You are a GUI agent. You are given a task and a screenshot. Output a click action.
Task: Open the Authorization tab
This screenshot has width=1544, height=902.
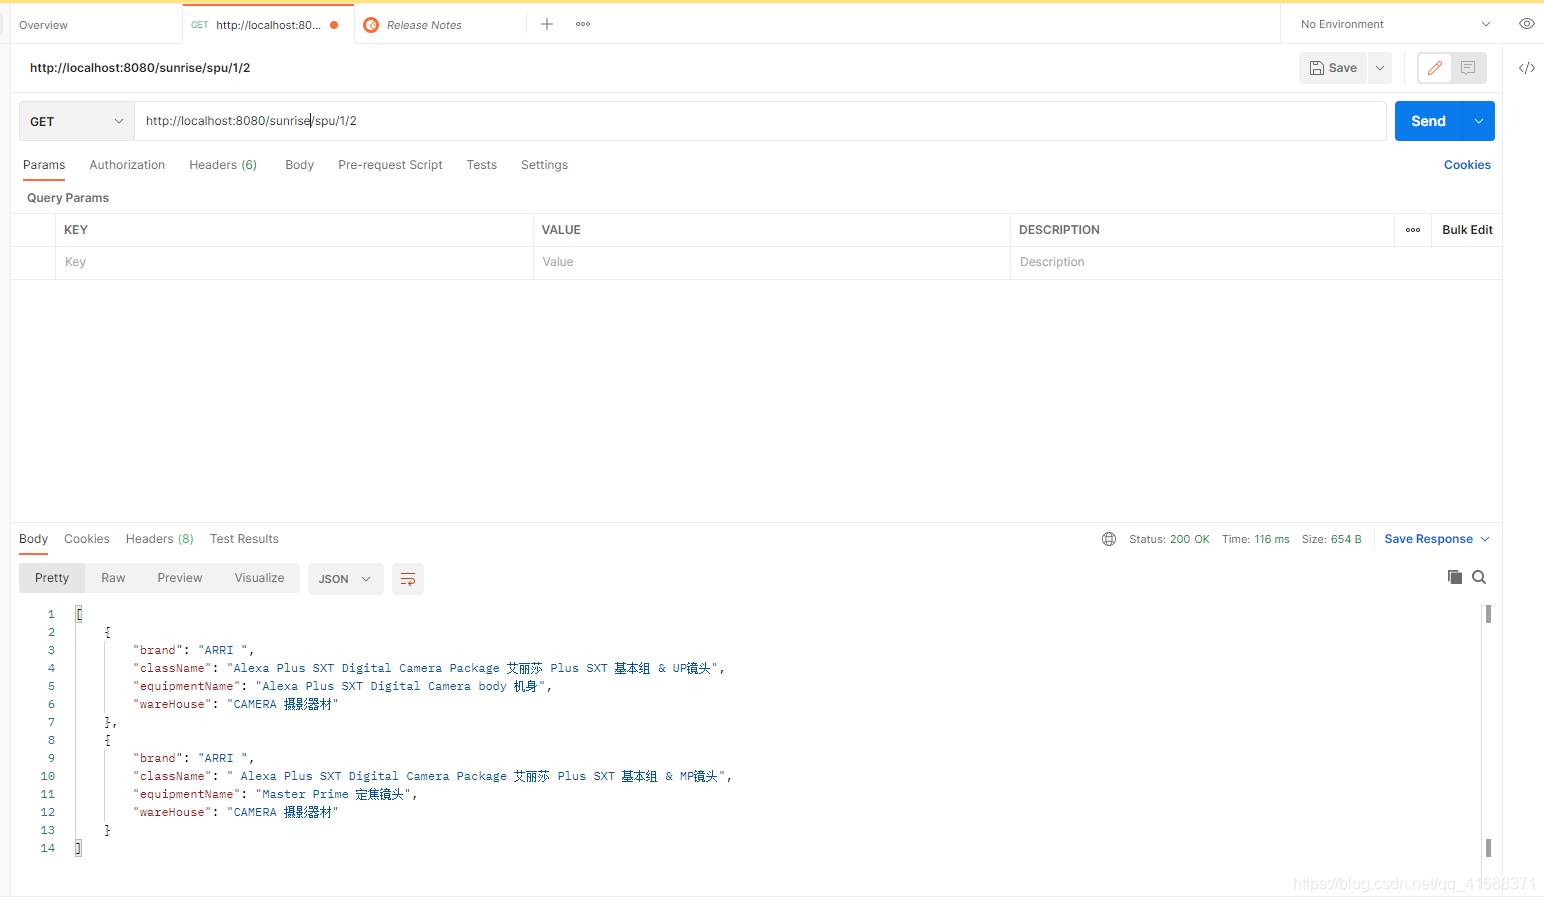(127, 165)
